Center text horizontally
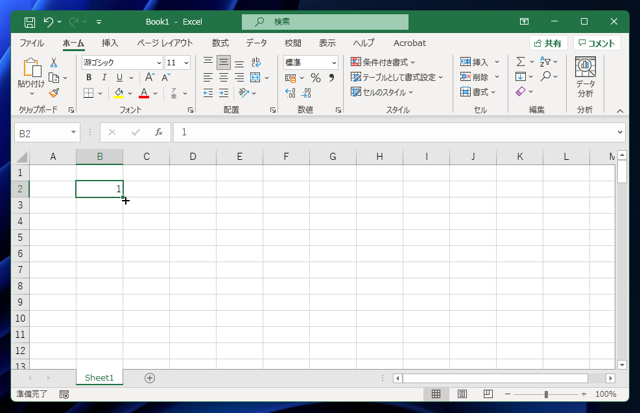640x413 pixels. (223, 78)
